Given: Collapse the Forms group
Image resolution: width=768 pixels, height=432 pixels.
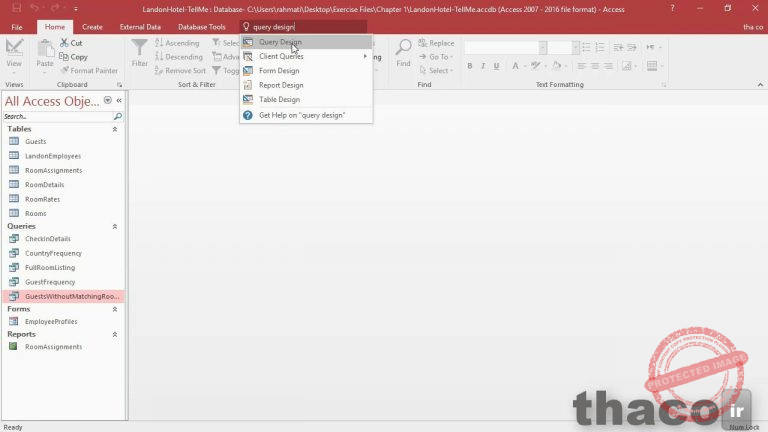Looking at the screenshot, I should (115, 309).
